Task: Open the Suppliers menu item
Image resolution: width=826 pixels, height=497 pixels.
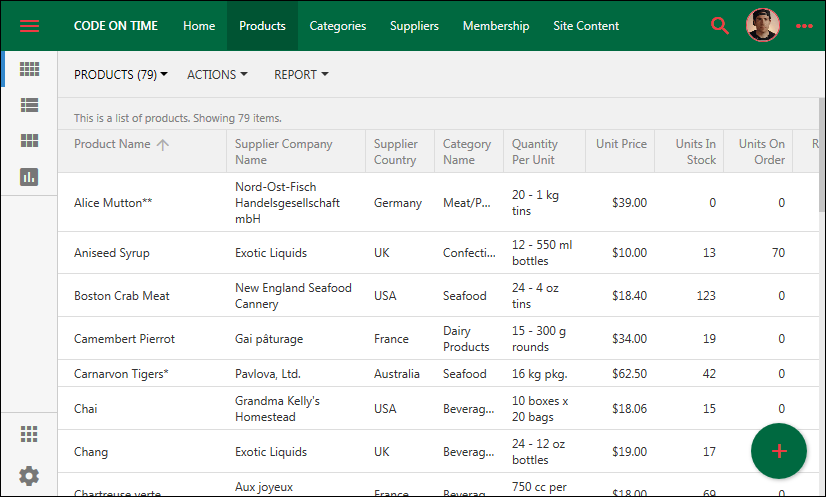Action: click(x=414, y=26)
